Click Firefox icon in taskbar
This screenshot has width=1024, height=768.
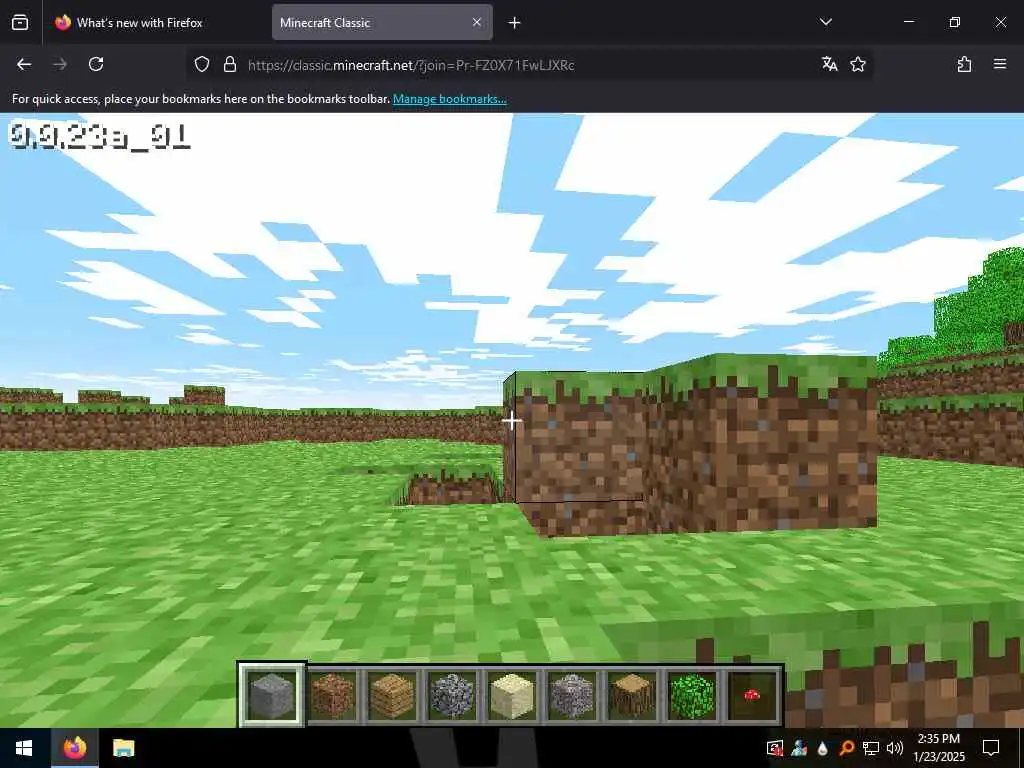pyautogui.click(x=74, y=748)
